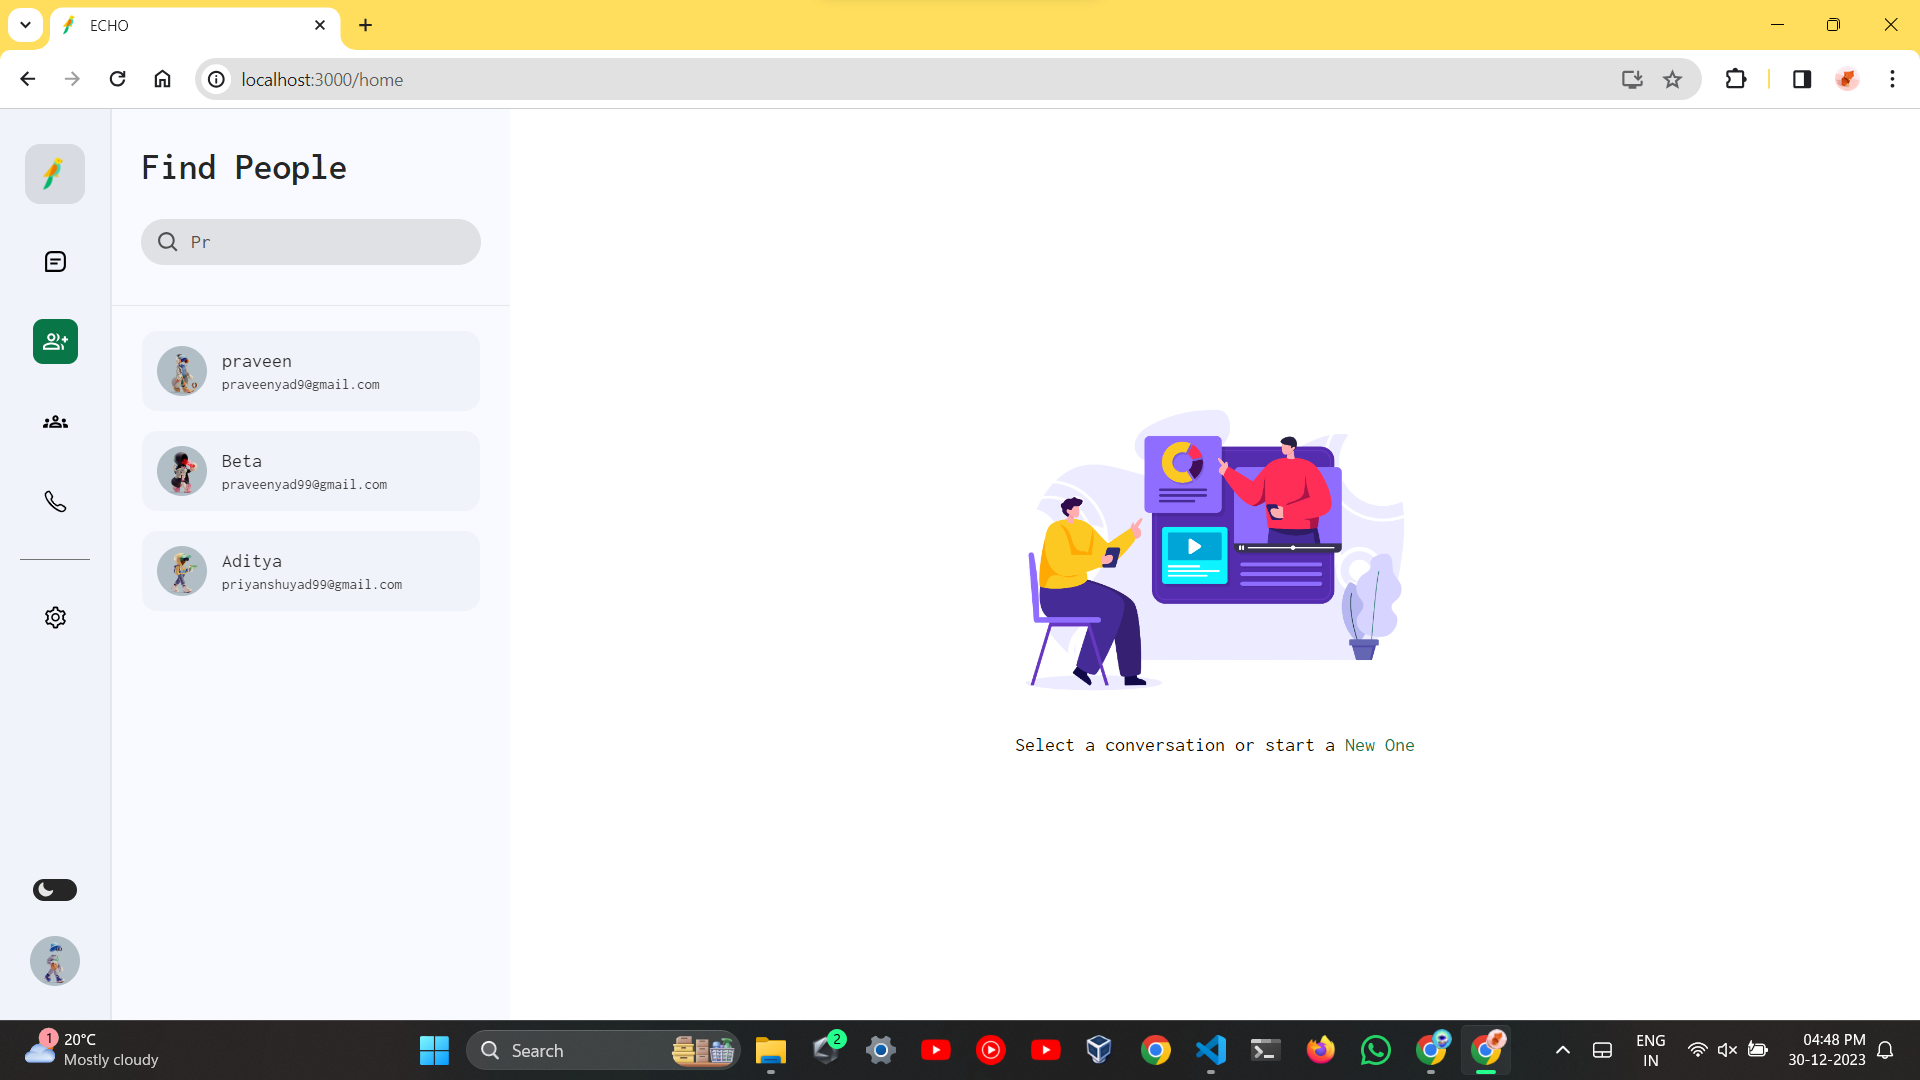This screenshot has width=1920, height=1080.
Task: Click the New One link
Action: click(1379, 745)
